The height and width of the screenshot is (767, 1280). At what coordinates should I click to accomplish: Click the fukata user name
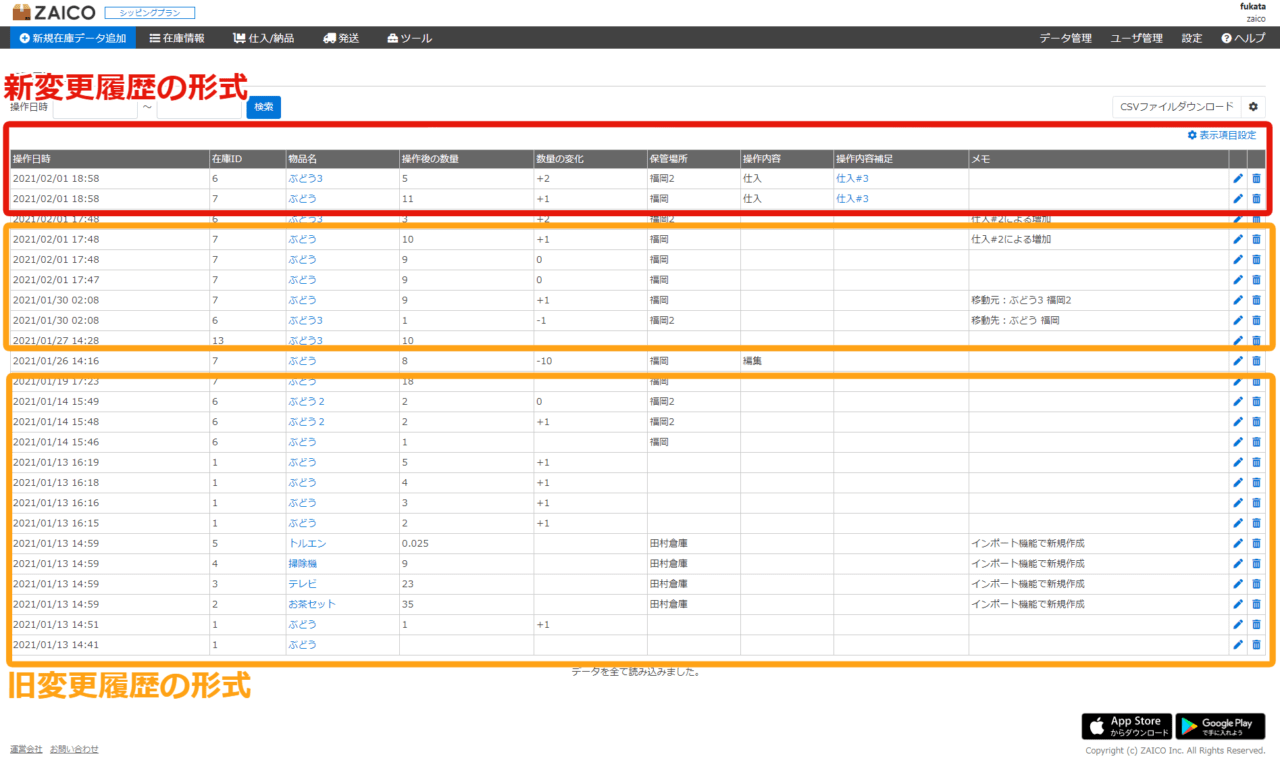1252,6
